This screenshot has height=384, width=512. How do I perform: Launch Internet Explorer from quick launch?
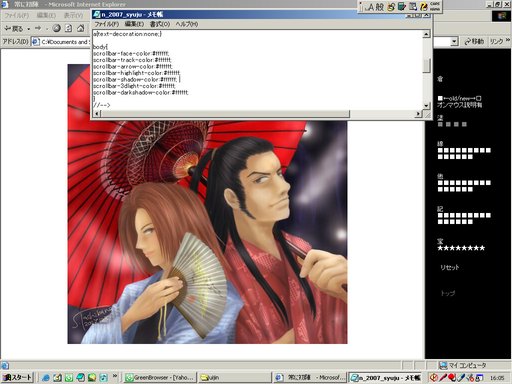coord(46,378)
